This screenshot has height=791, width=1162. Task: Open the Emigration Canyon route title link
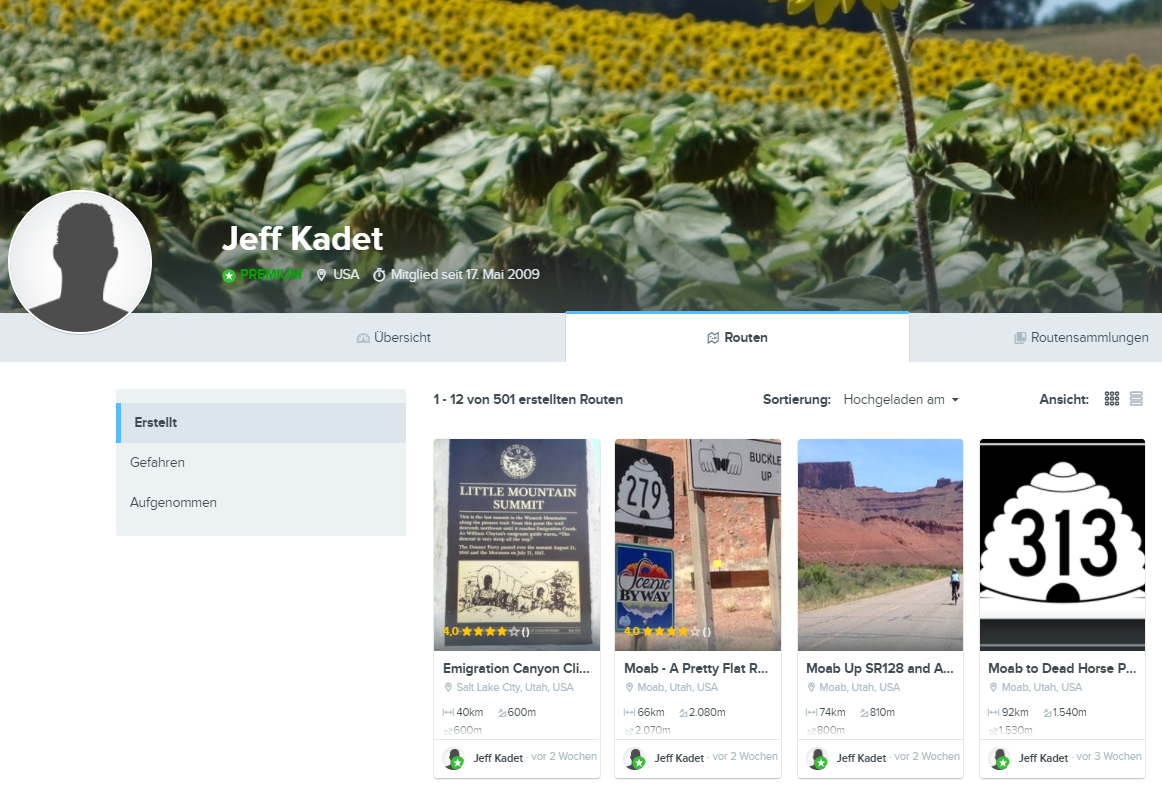point(517,668)
